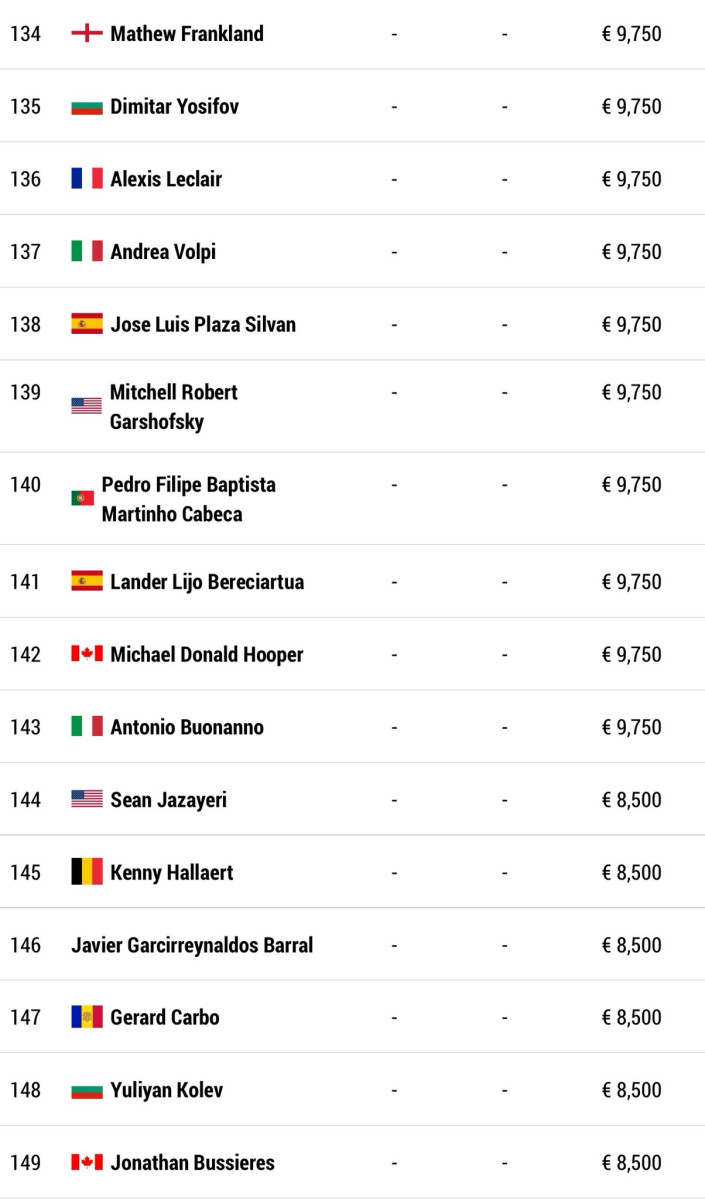The image size is (705, 1200).
Task: Click the French flag beside Alexis Leclair
Action: click(x=87, y=179)
